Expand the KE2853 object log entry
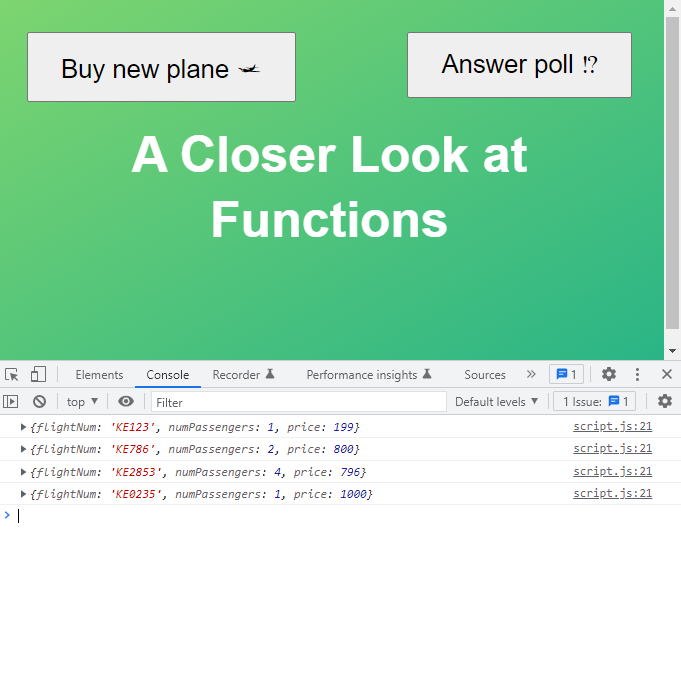681x683 pixels. [23, 472]
